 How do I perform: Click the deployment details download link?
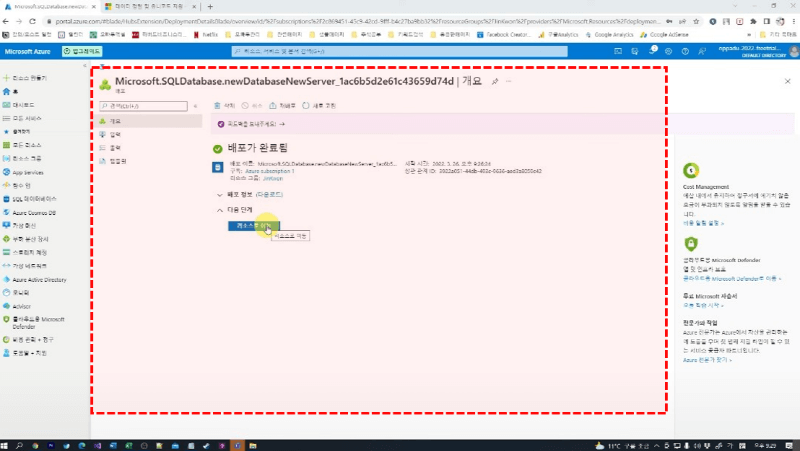[269, 194]
